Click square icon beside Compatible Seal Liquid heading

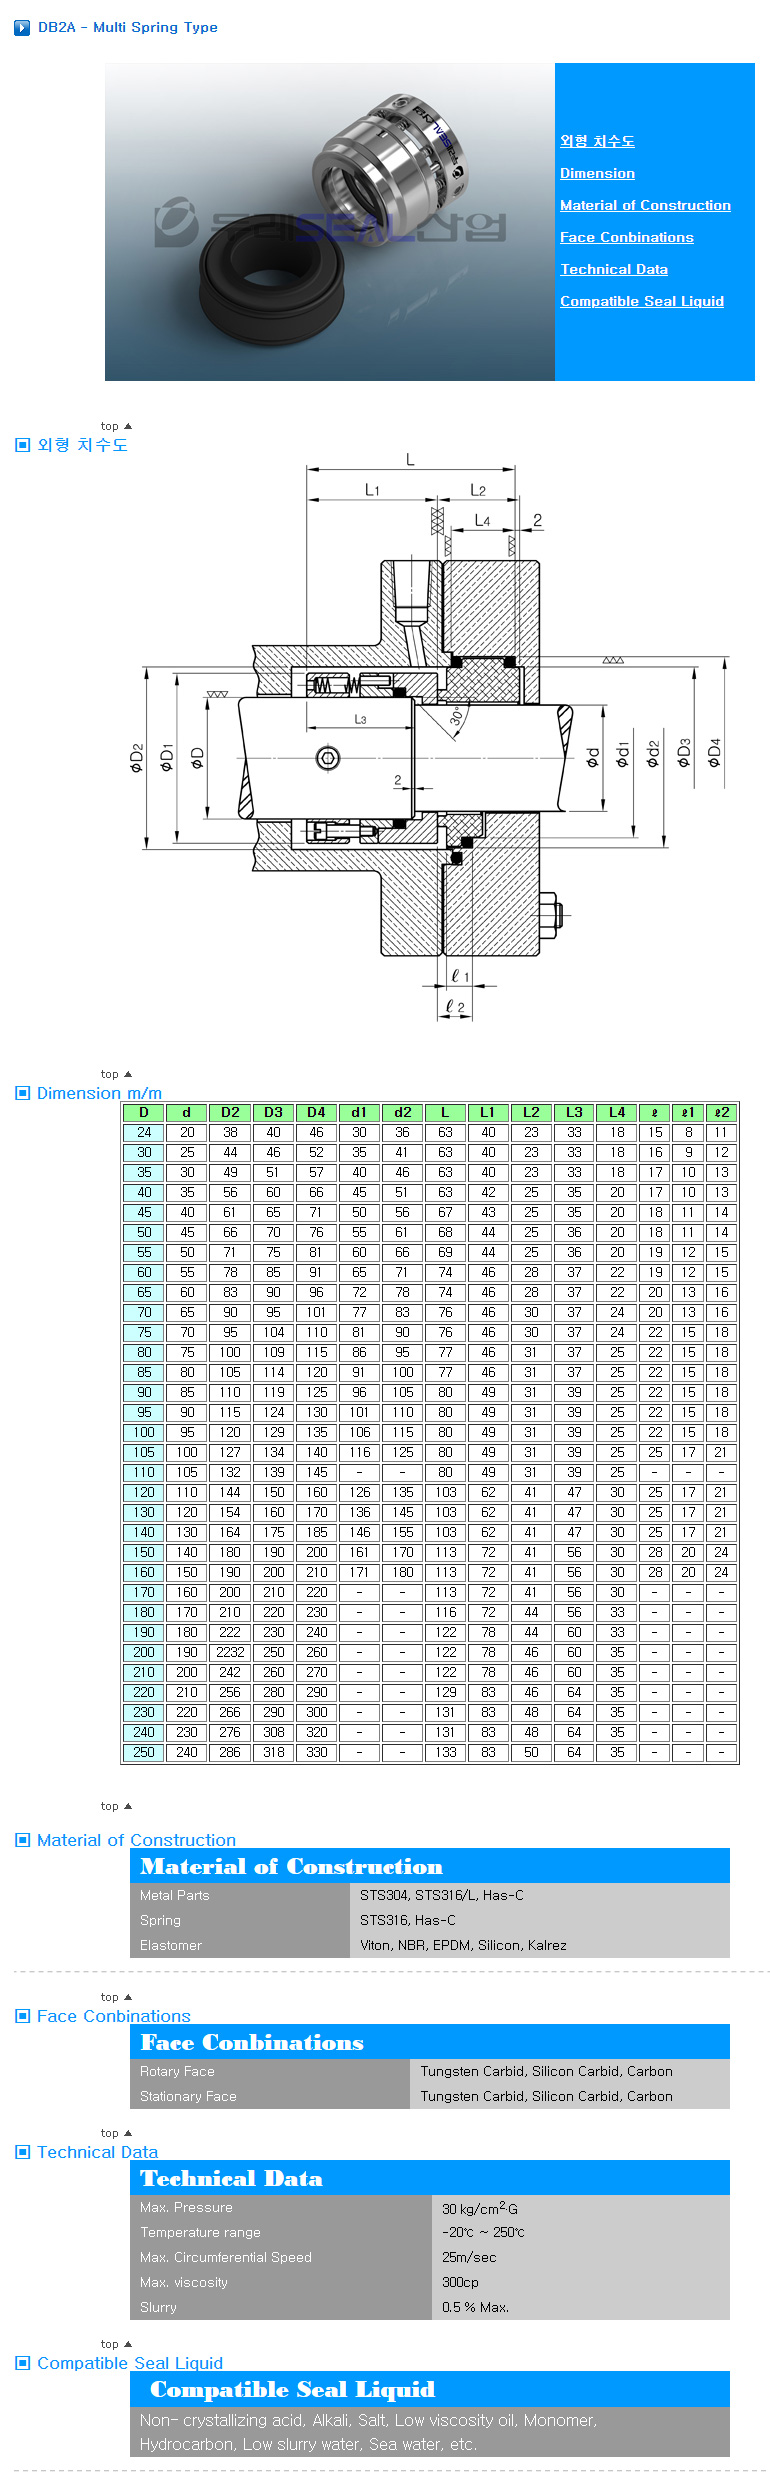23,2363
